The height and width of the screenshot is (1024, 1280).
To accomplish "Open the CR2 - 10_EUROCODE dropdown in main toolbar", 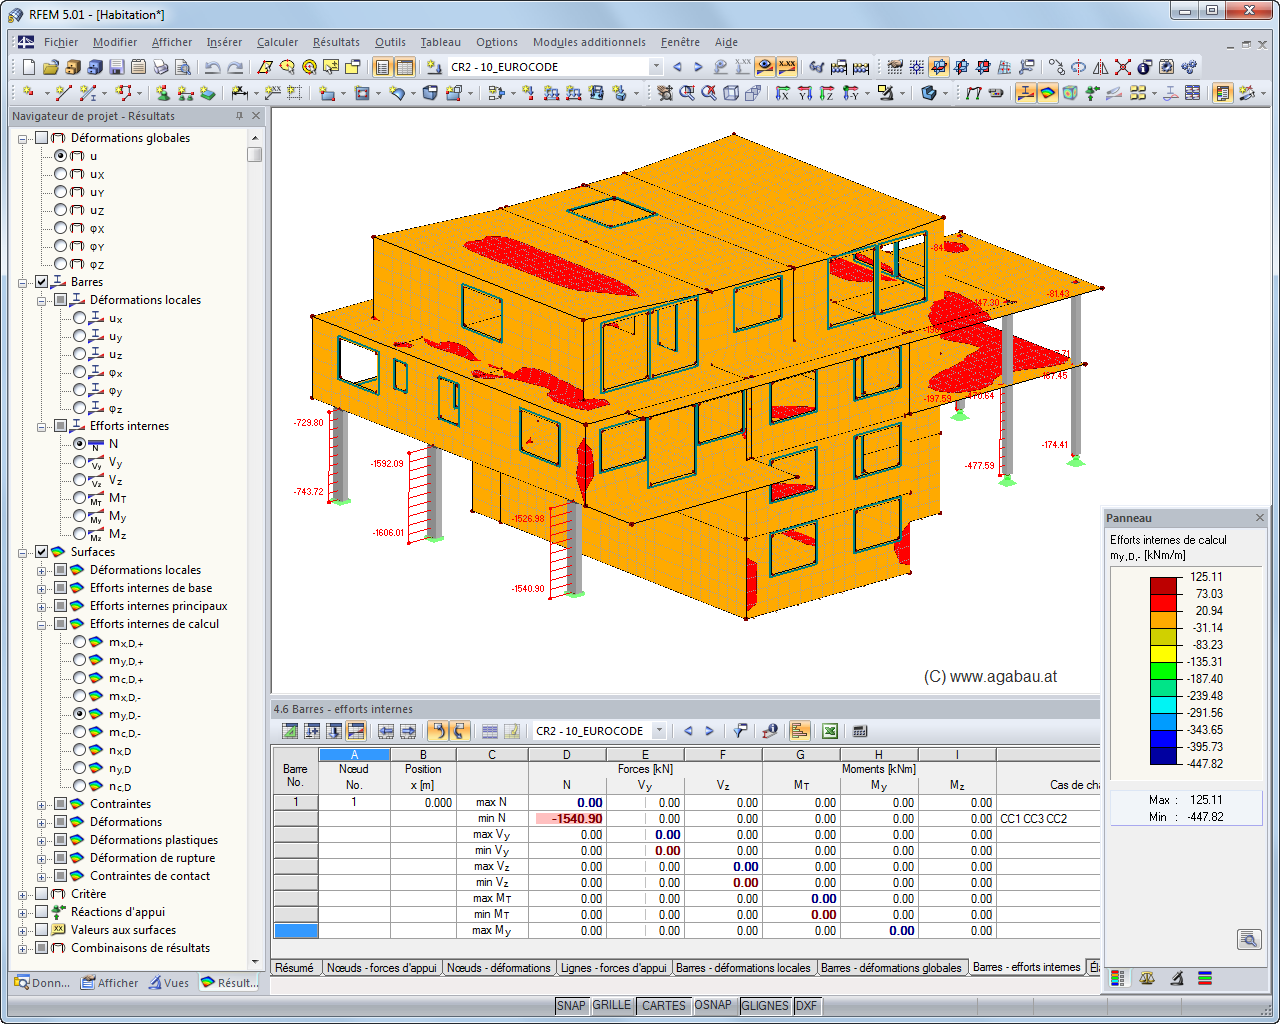I will tap(656, 67).
